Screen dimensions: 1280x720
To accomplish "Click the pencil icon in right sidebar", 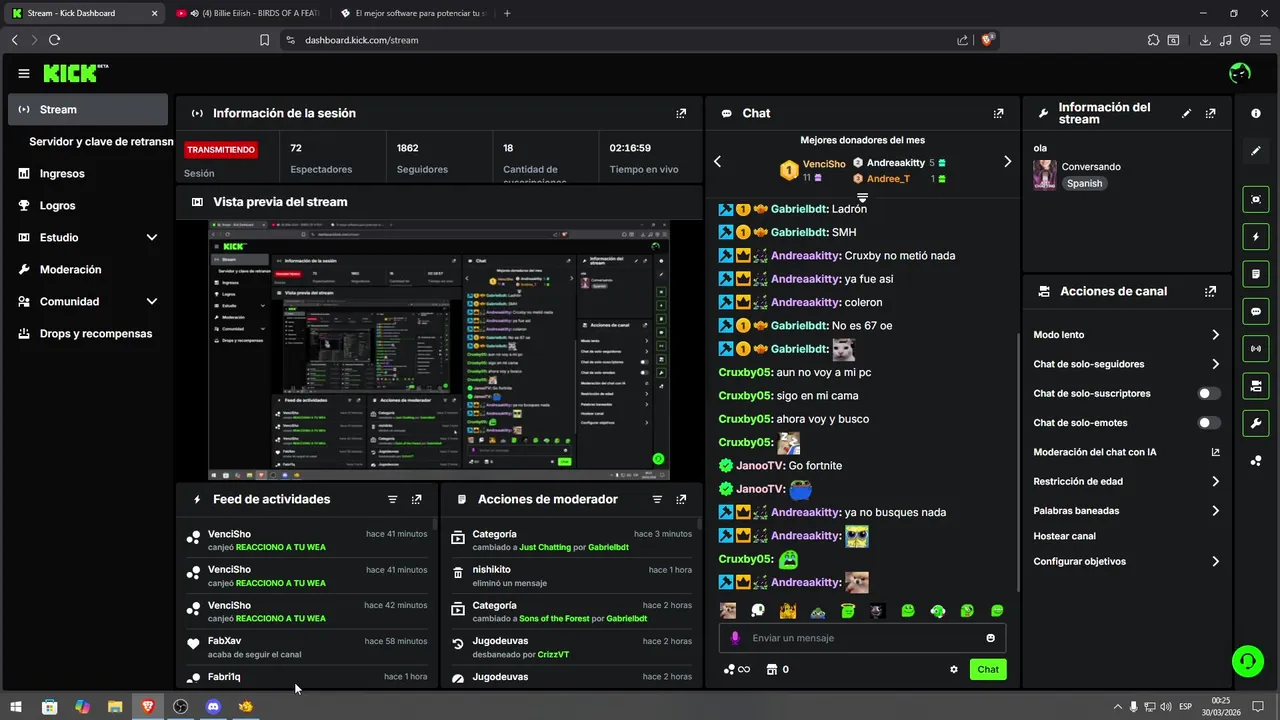I will click(1256, 151).
